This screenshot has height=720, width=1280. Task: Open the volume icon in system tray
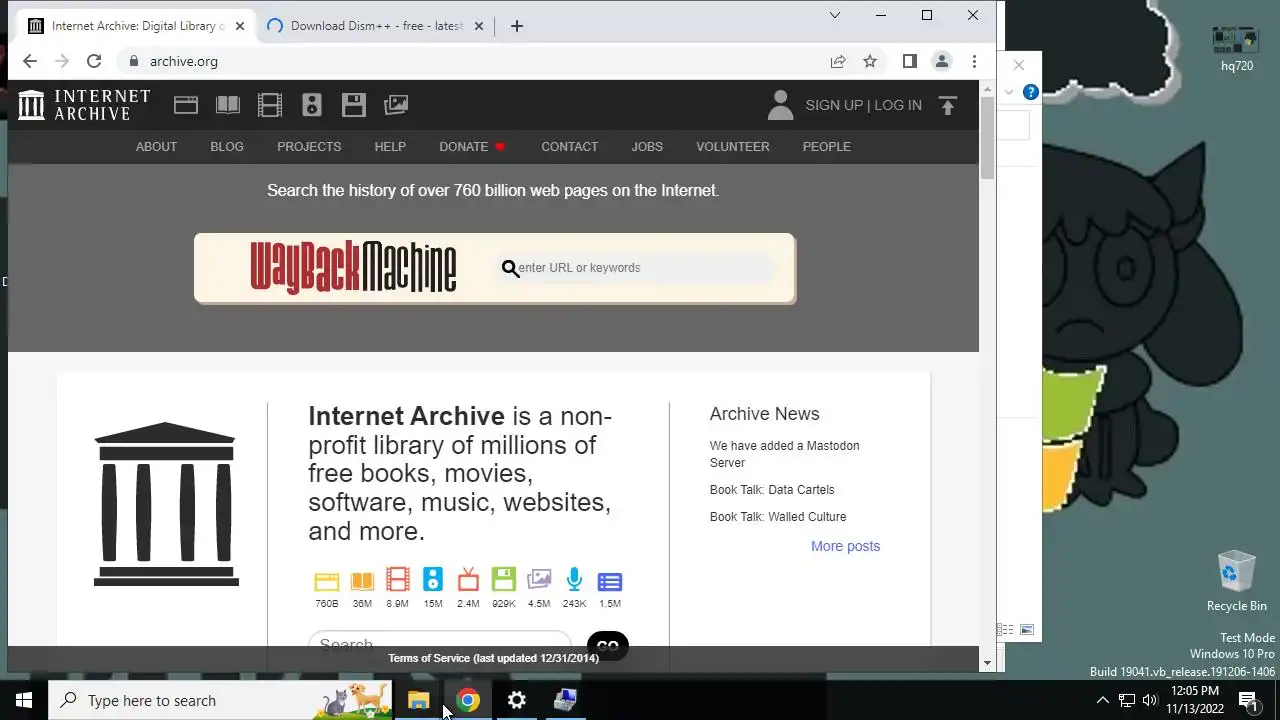click(x=1150, y=700)
